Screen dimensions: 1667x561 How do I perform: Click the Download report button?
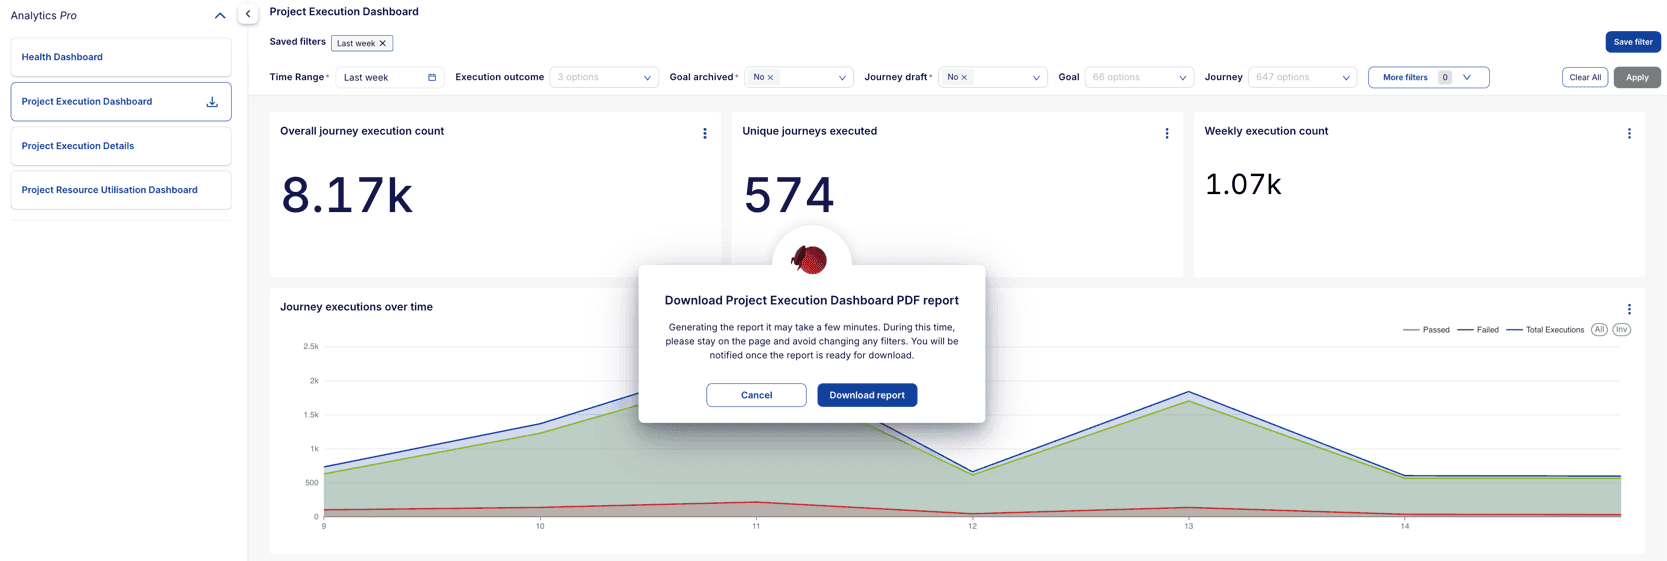point(866,395)
